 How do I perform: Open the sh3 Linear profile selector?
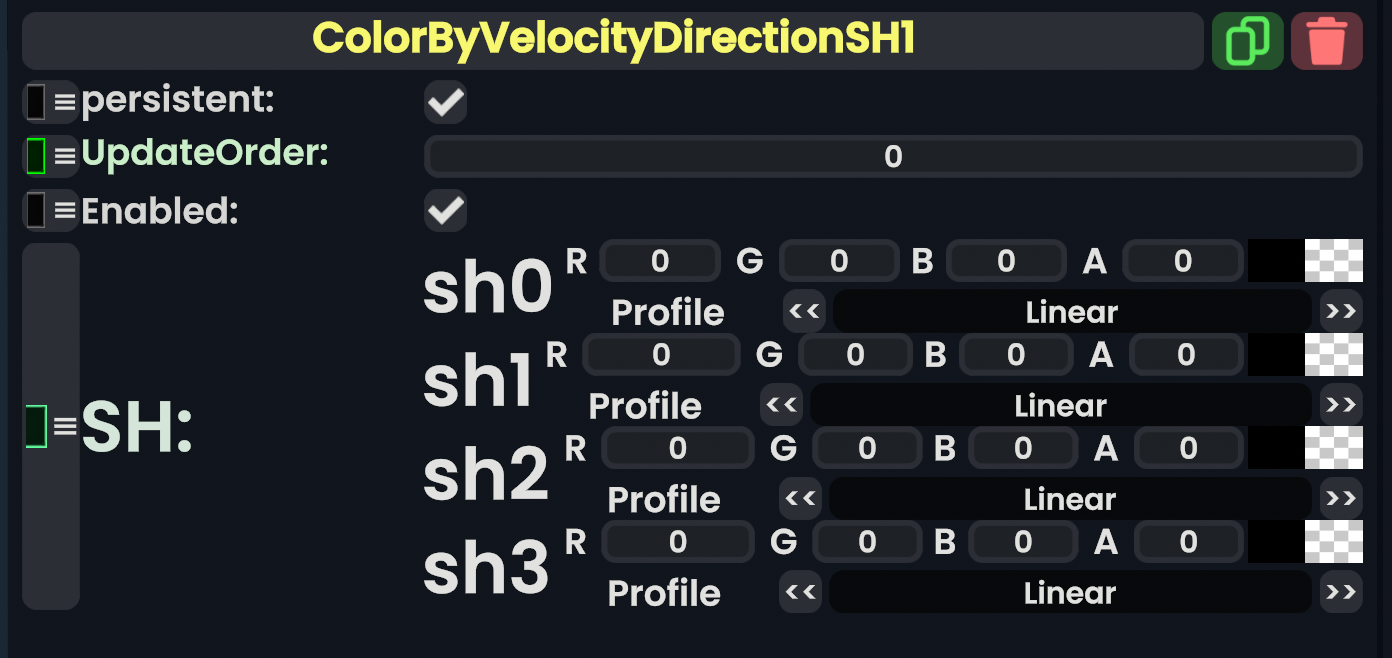point(1069,593)
